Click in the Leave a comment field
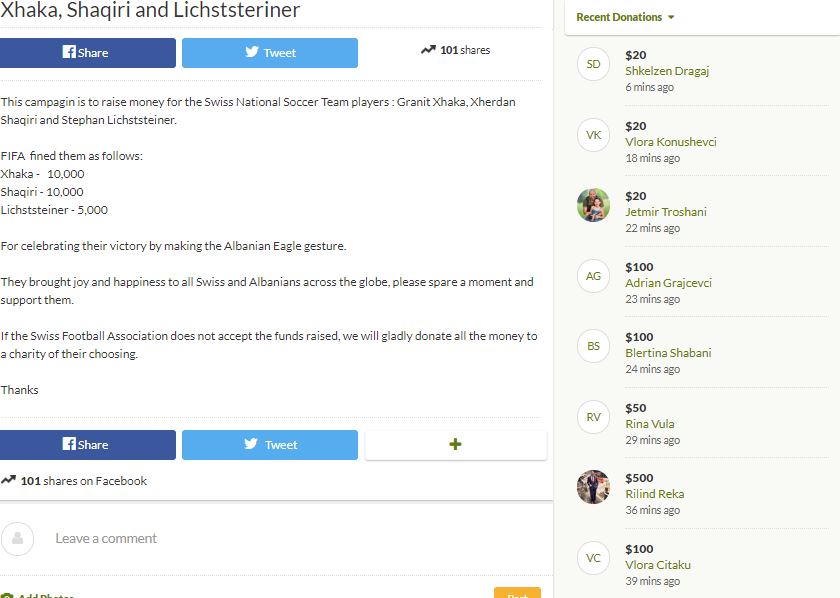840x598 pixels. coord(290,538)
